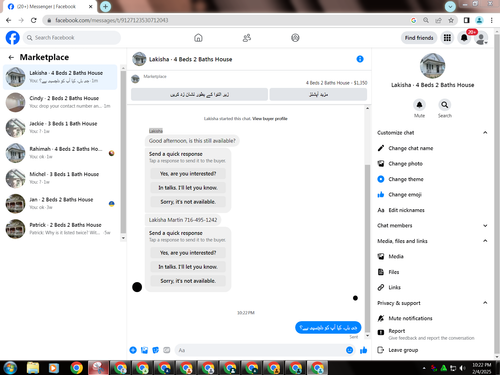The width and height of the screenshot is (500, 375).
Task: Reload the page in Chrome
Action: point(34,20)
